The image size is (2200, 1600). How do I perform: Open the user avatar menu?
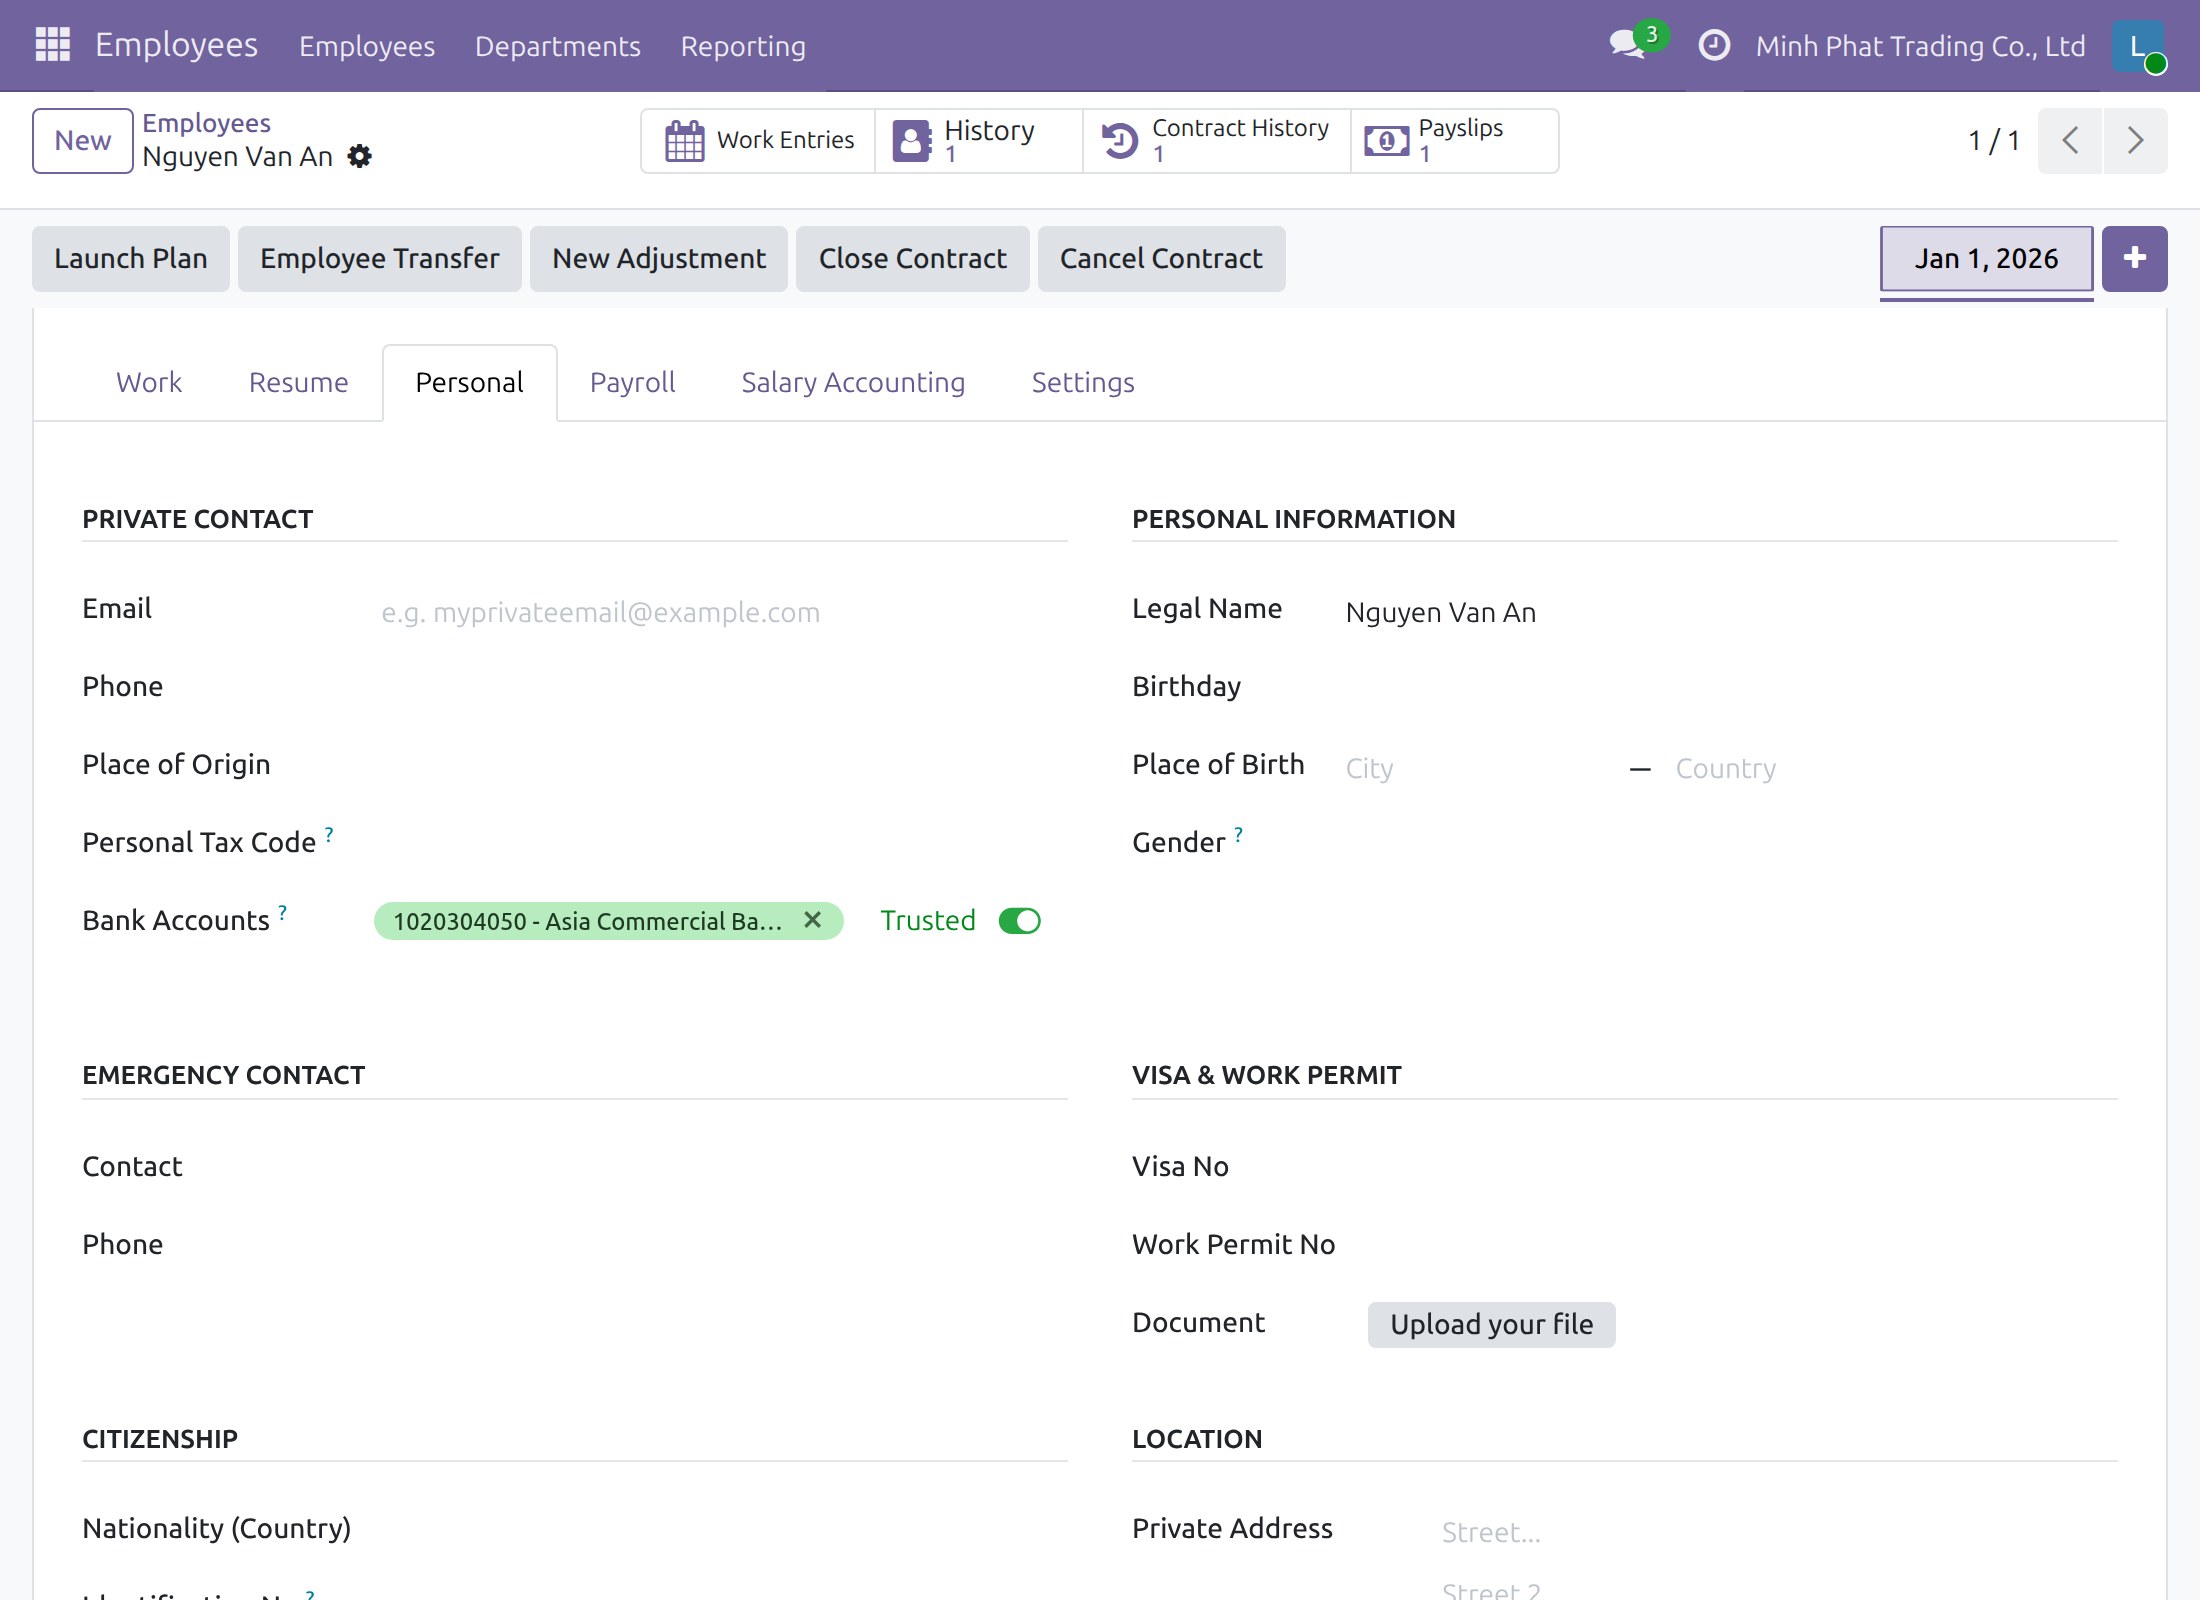pyautogui.click(x=2138, y=46)
